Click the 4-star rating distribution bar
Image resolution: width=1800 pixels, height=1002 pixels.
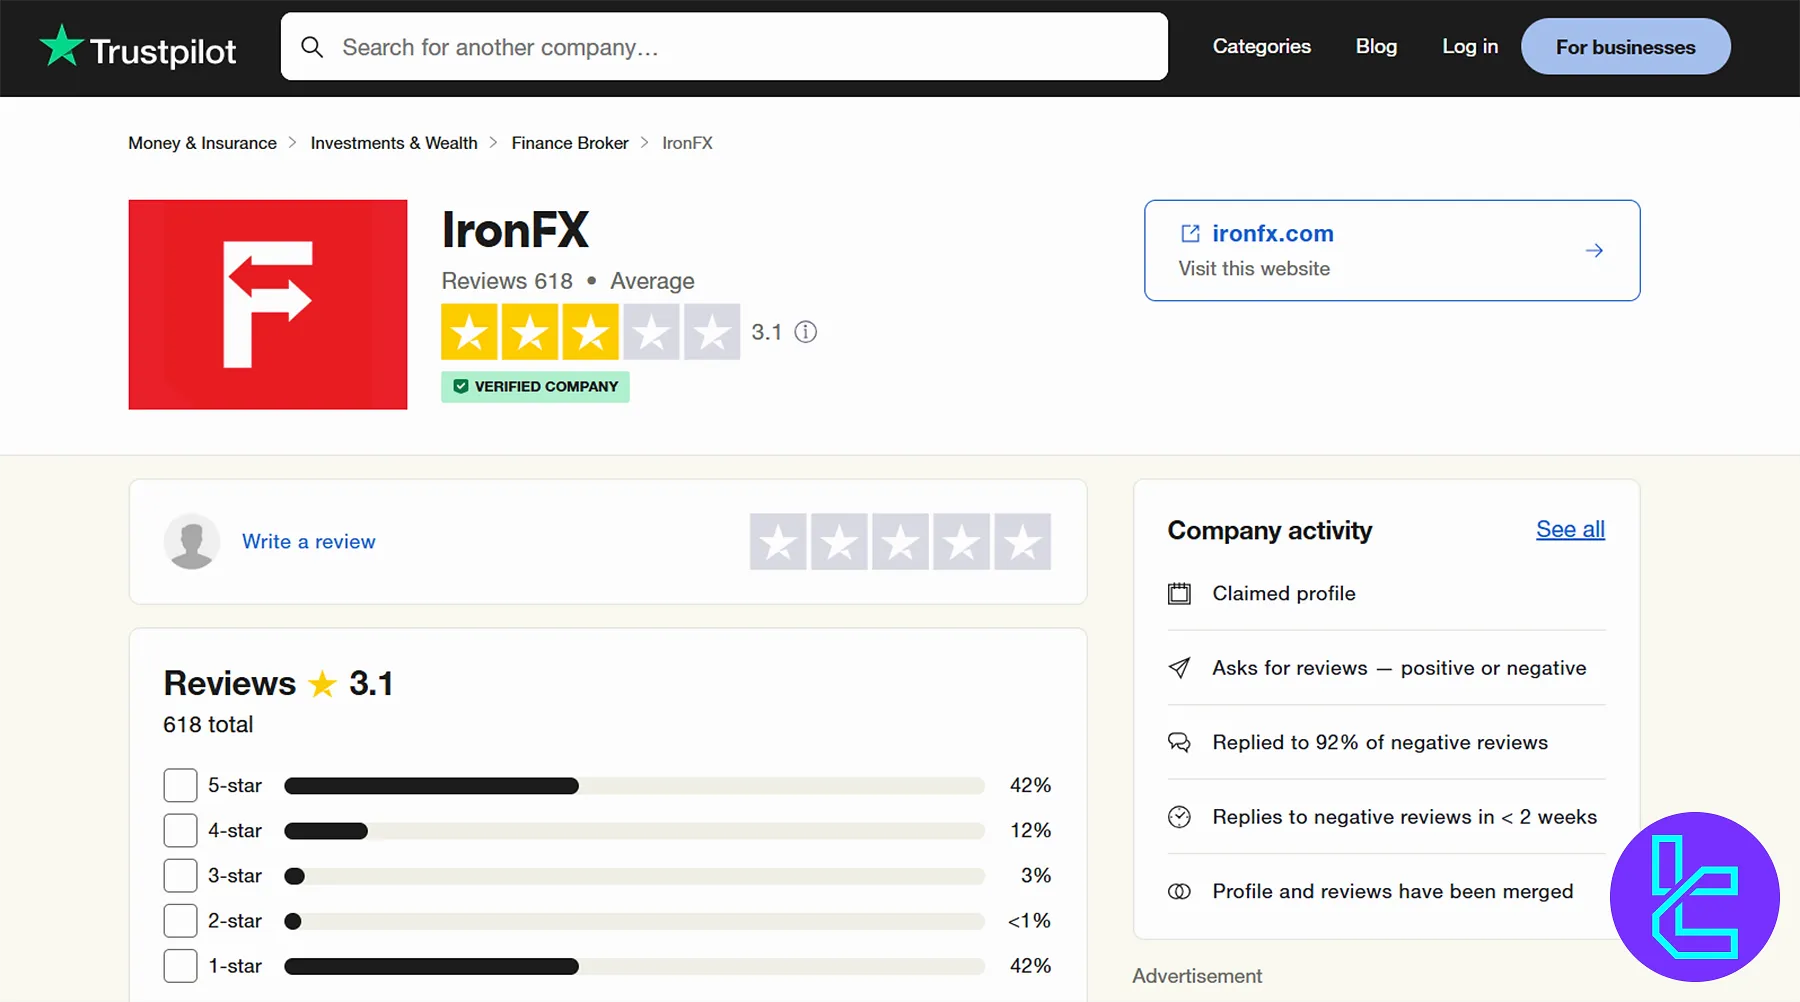coord(634,831)
